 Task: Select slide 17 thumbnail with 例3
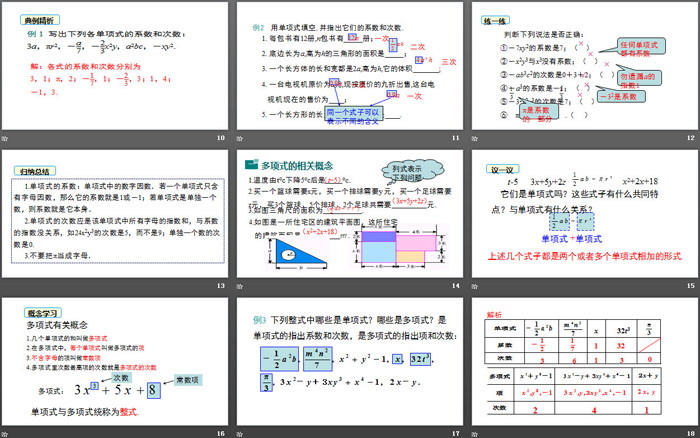click(350, 362)
